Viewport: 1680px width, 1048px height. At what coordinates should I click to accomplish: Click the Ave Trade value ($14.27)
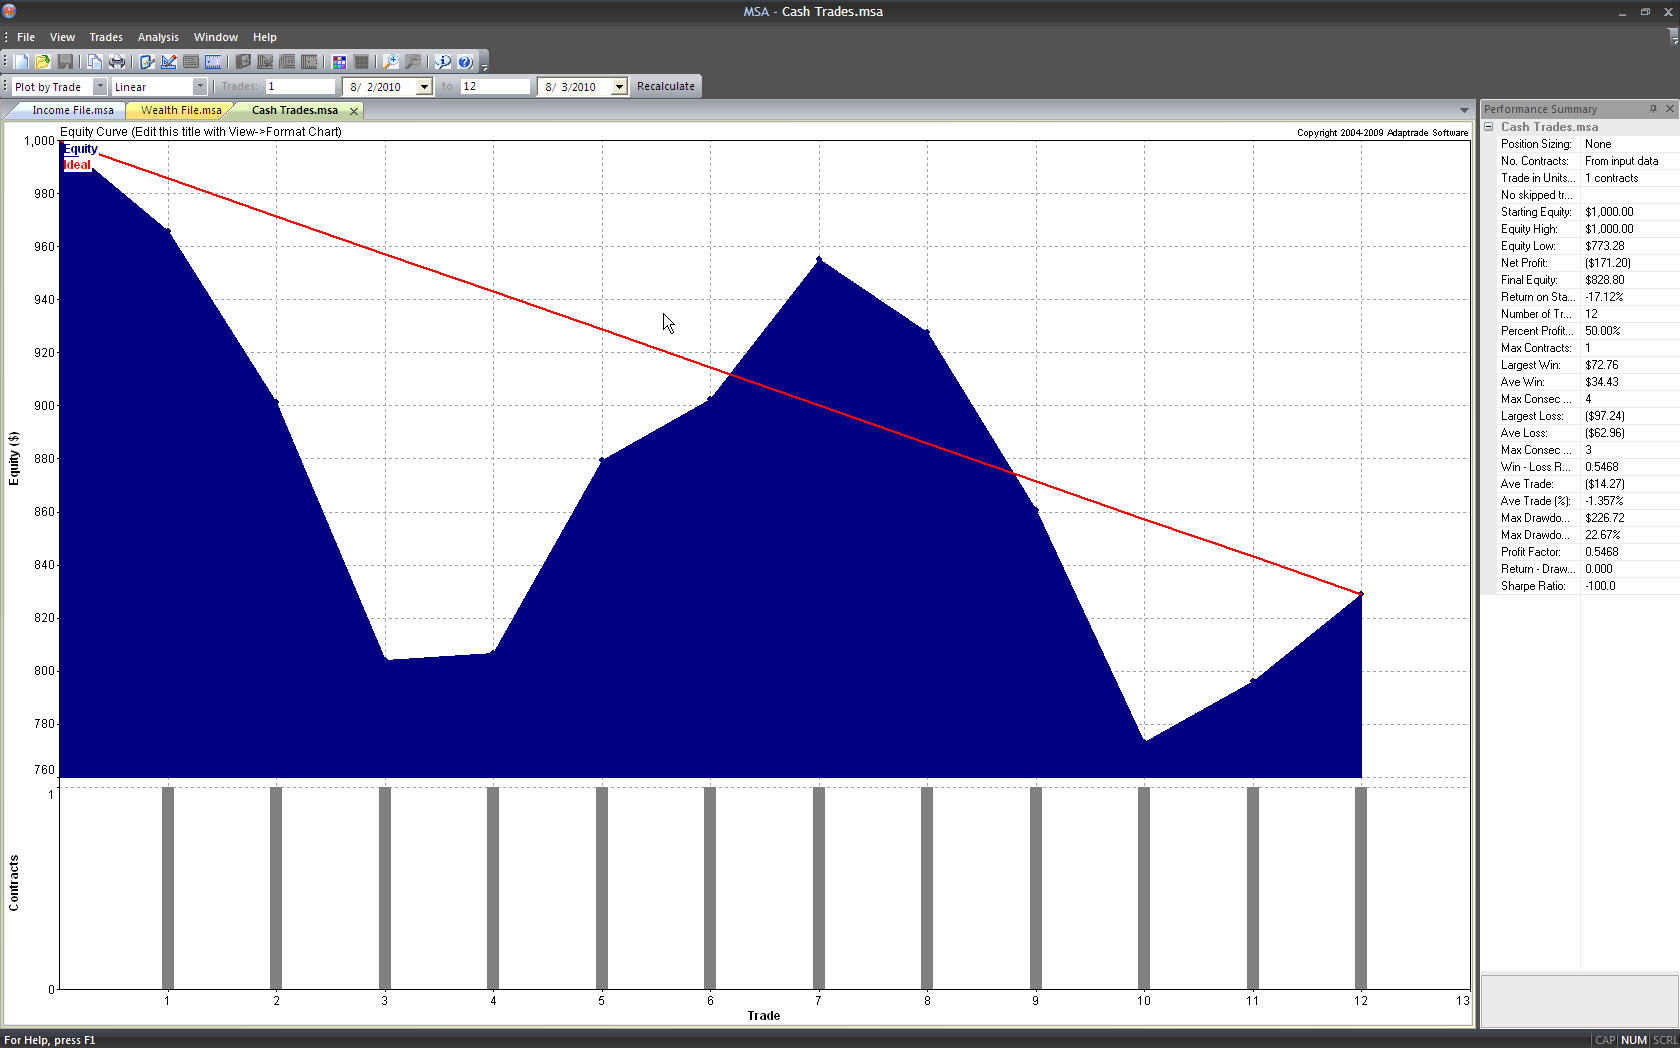(1605, 484)
